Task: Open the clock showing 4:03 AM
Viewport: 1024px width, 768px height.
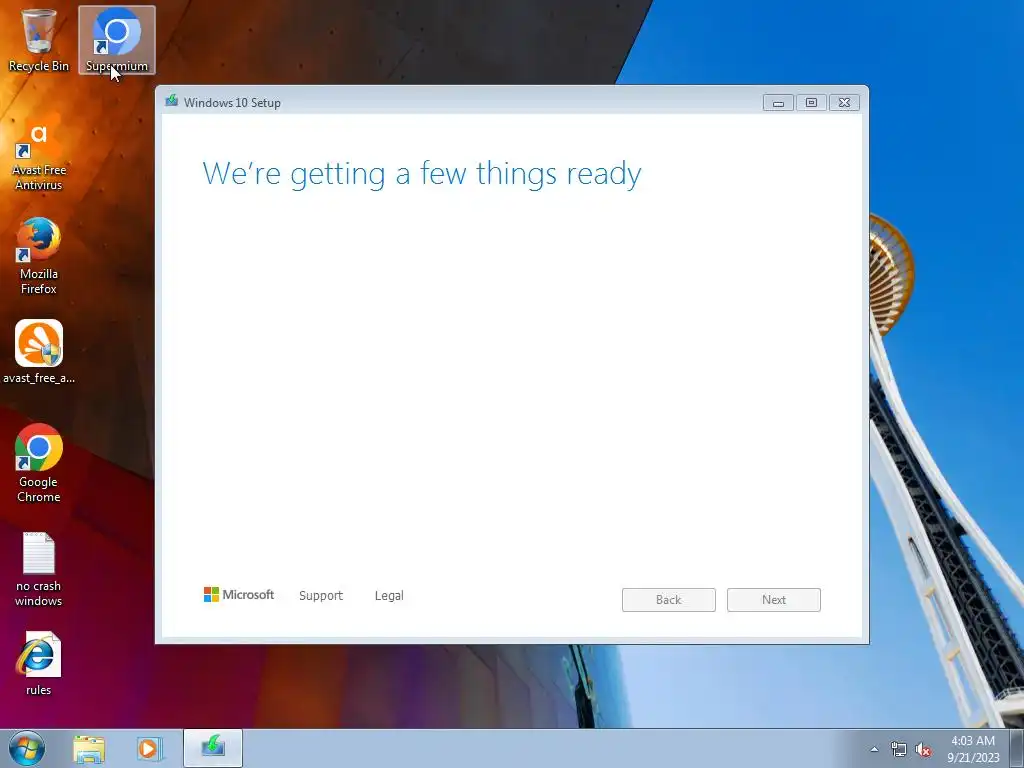Action: point(973,749)
